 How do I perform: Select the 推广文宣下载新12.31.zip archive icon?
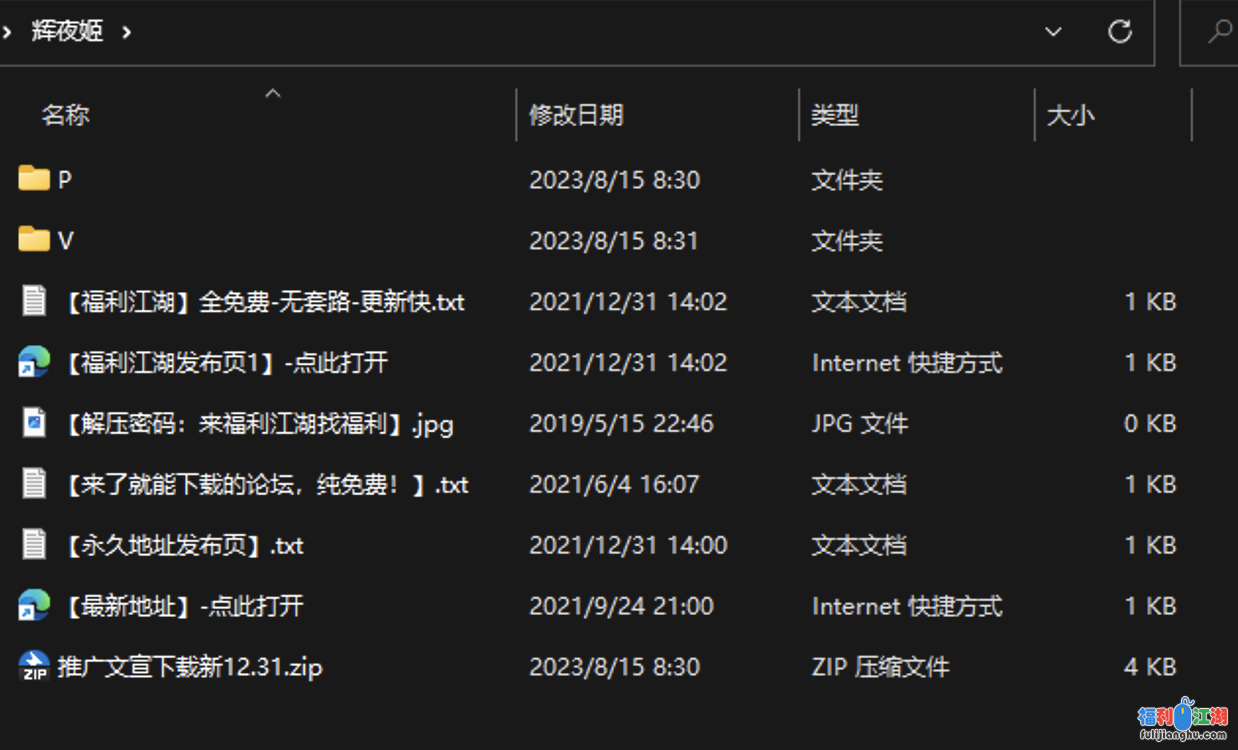pos(34,667)
